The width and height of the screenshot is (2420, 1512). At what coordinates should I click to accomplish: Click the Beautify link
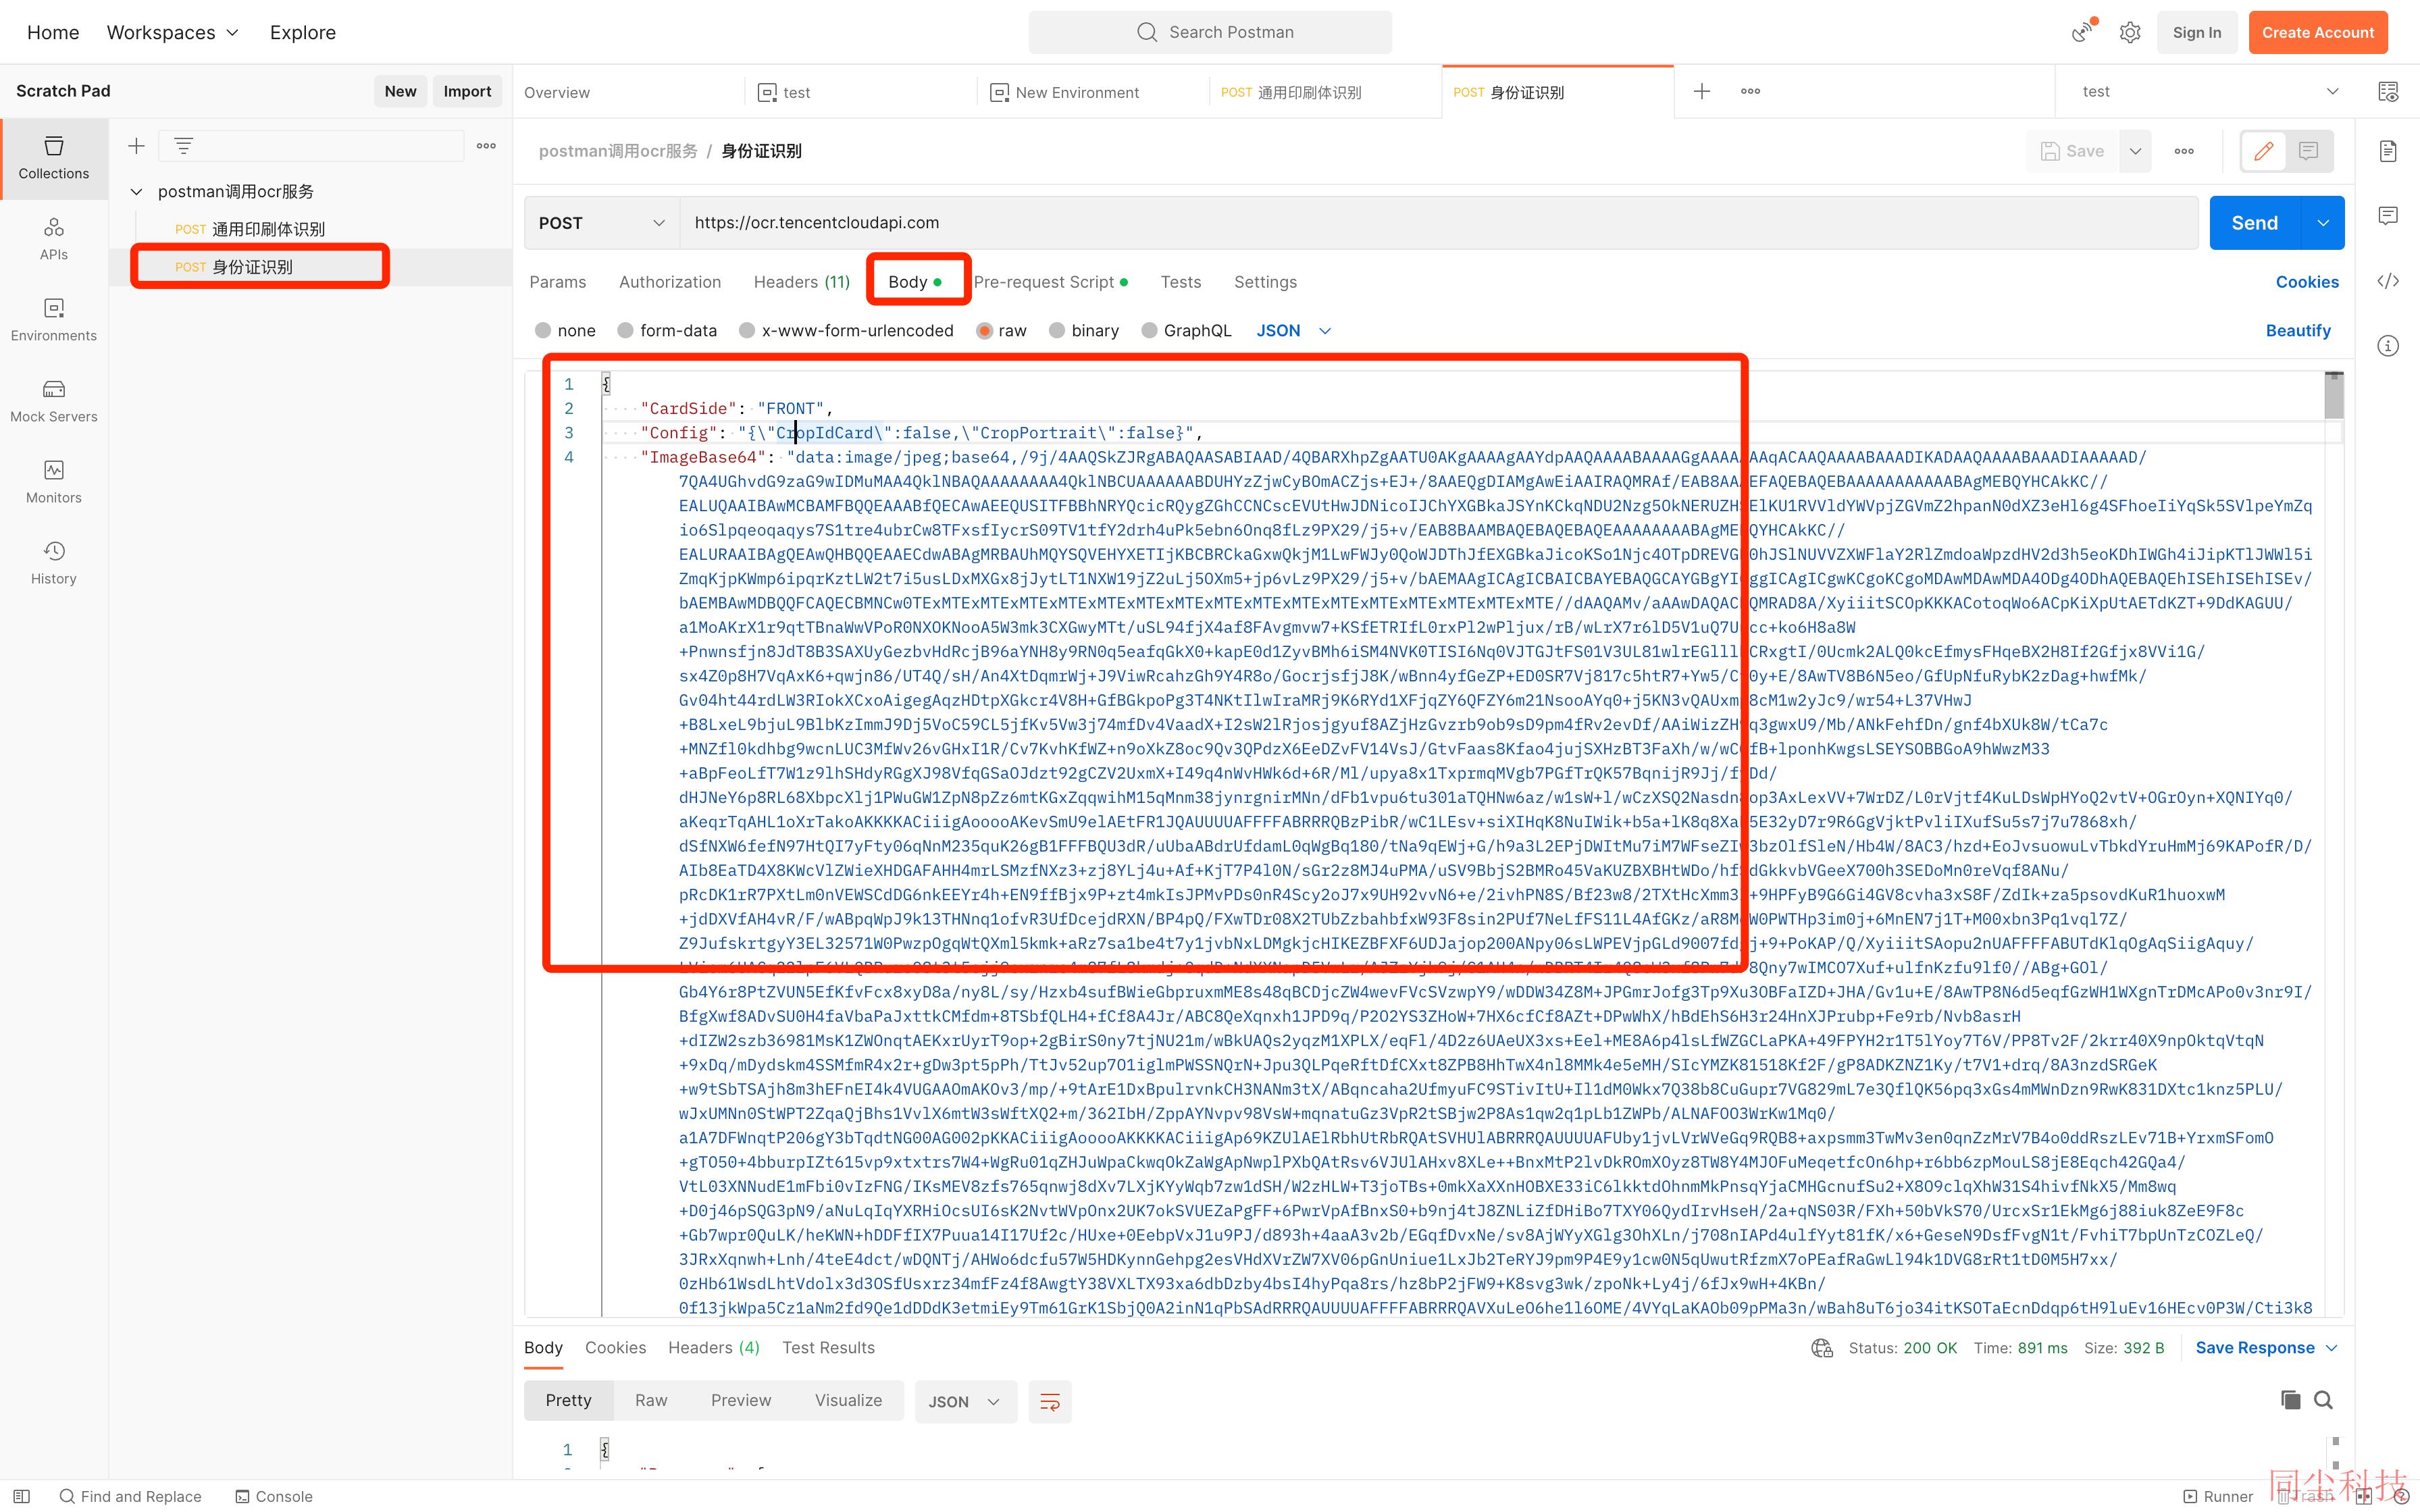tap(2298, 331)
